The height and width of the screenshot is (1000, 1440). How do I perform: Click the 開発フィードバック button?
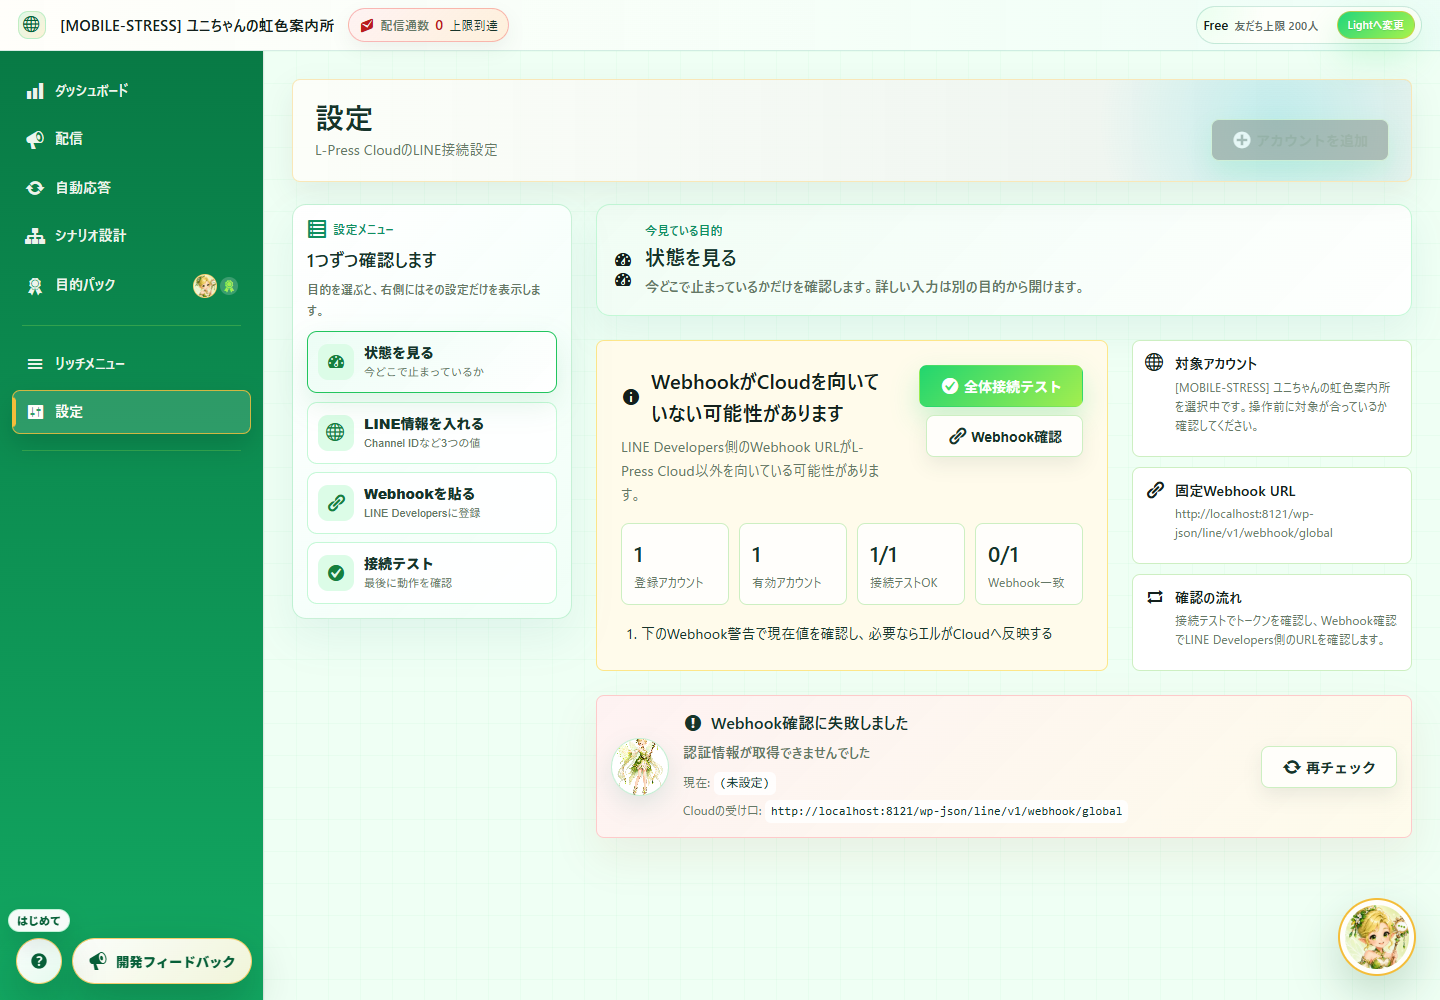tap(162, 961)
